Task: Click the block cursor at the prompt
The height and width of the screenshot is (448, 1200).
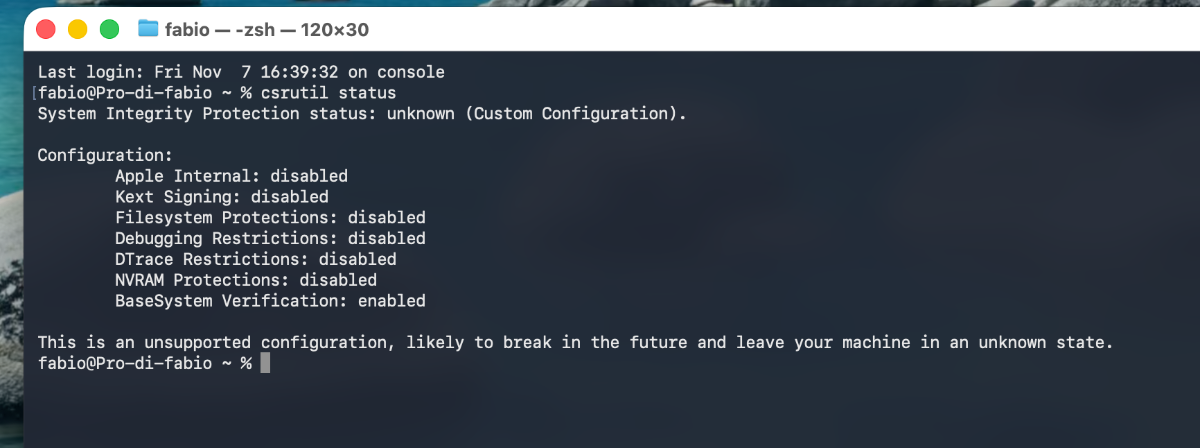Action: coord(265,364)
